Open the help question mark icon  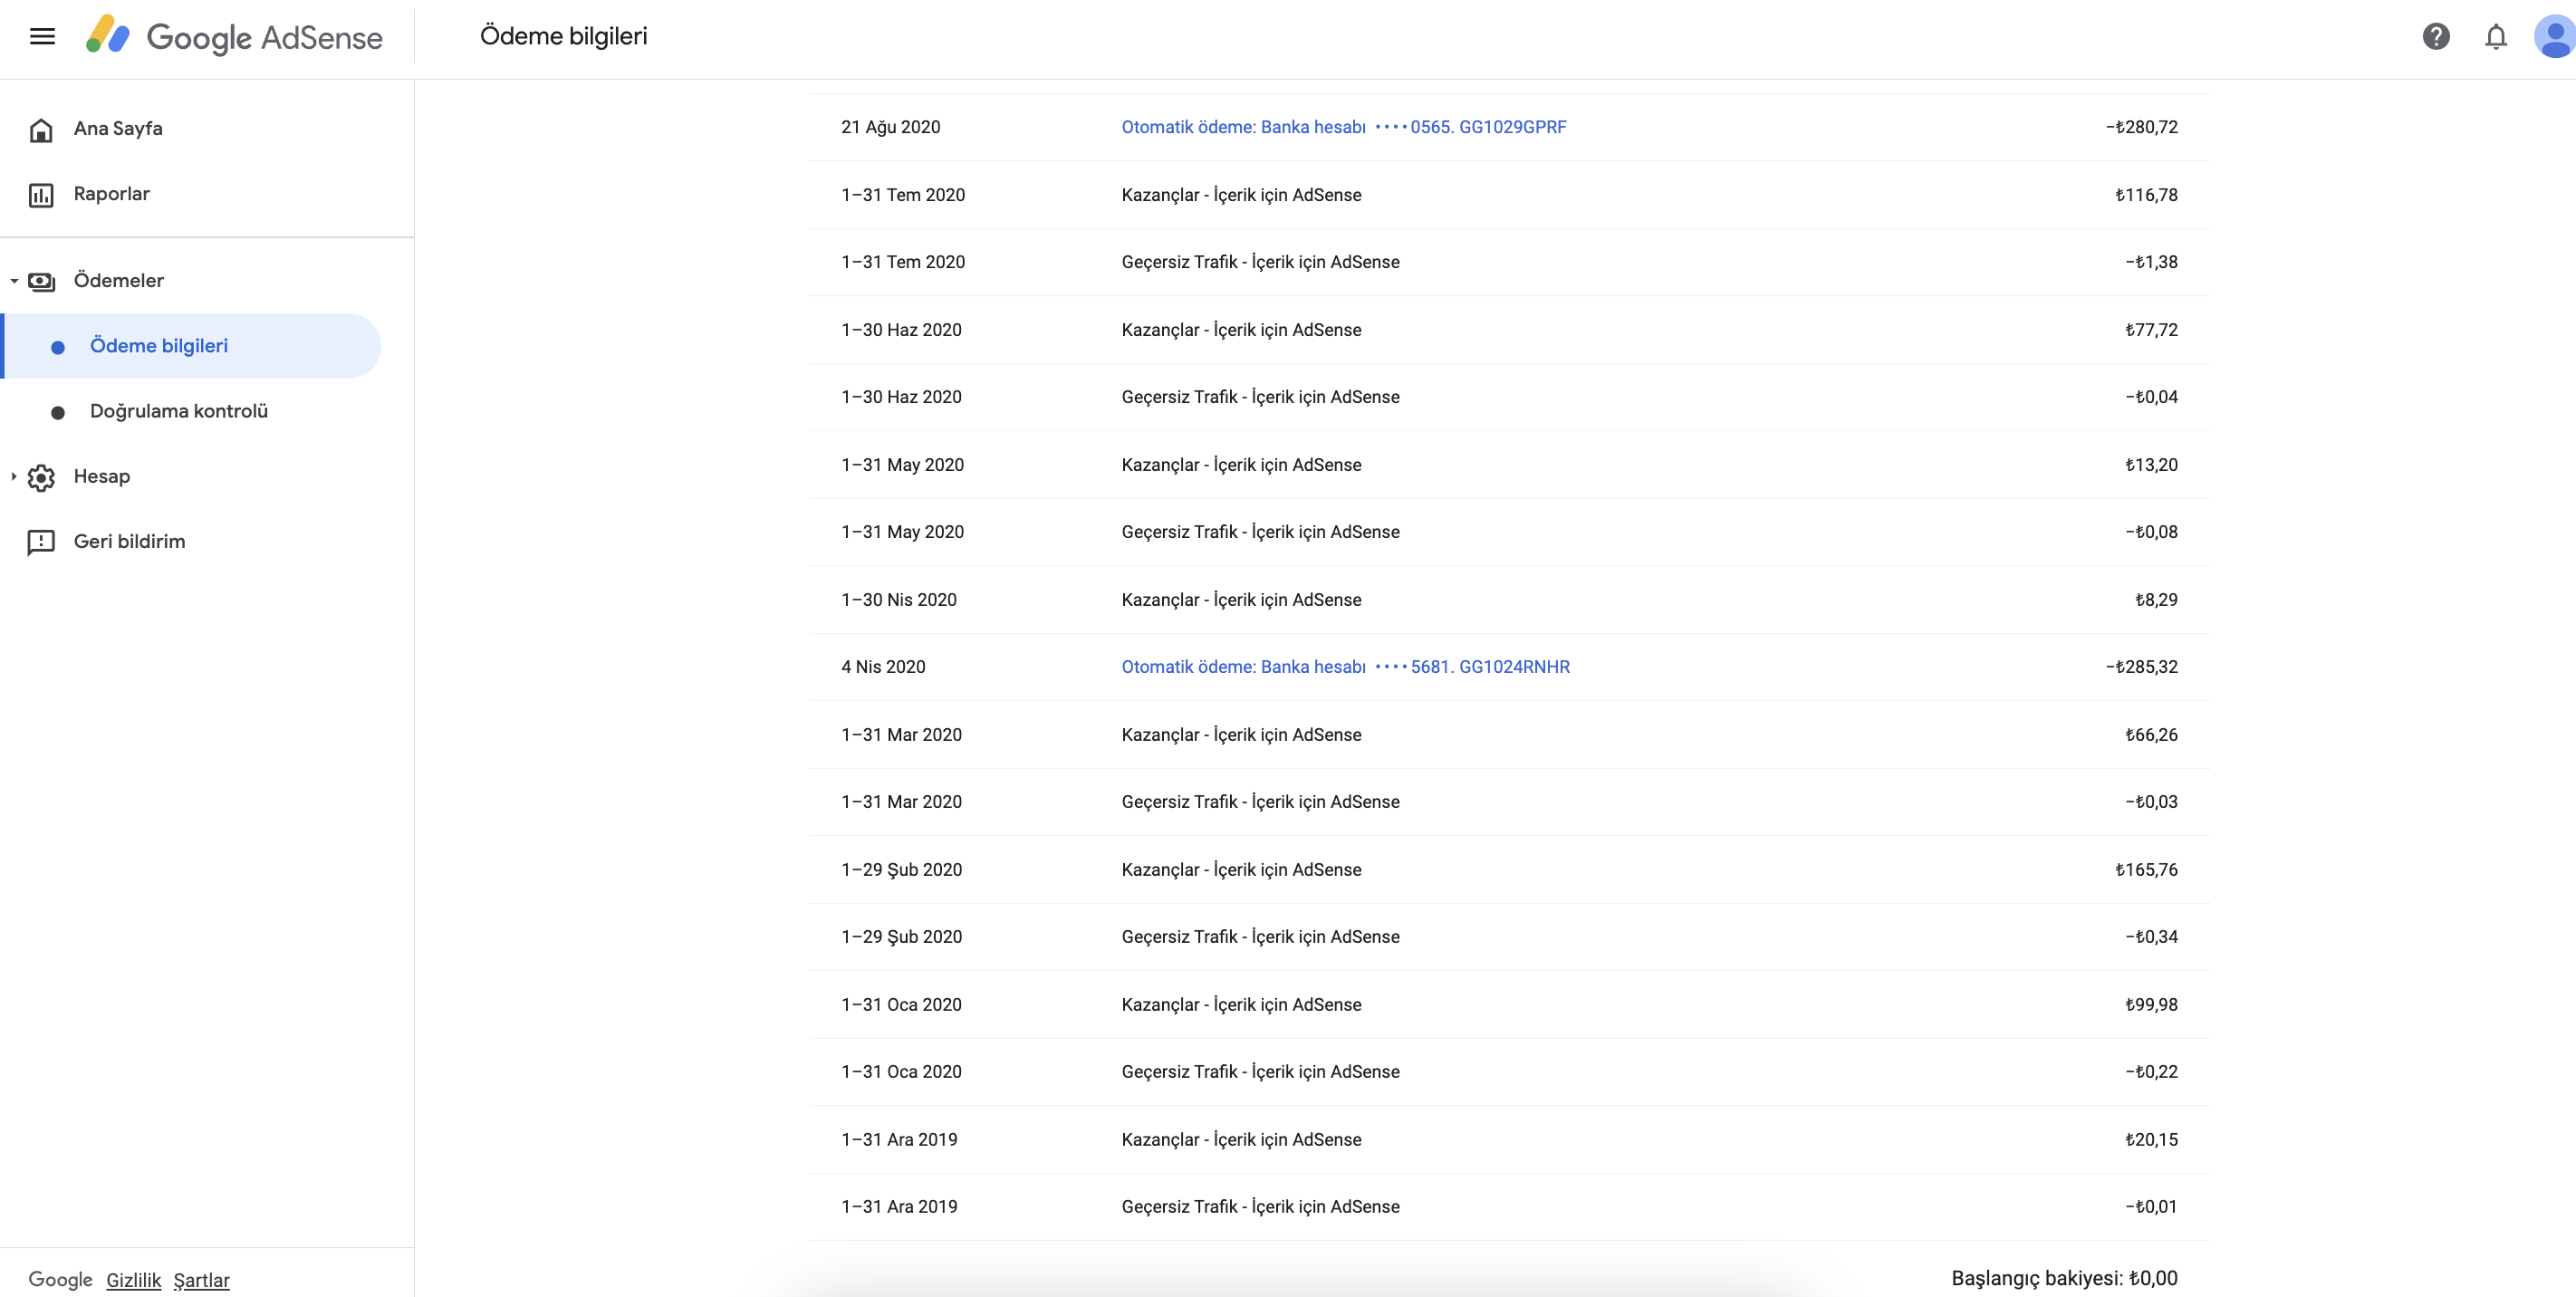[2436, 37]
